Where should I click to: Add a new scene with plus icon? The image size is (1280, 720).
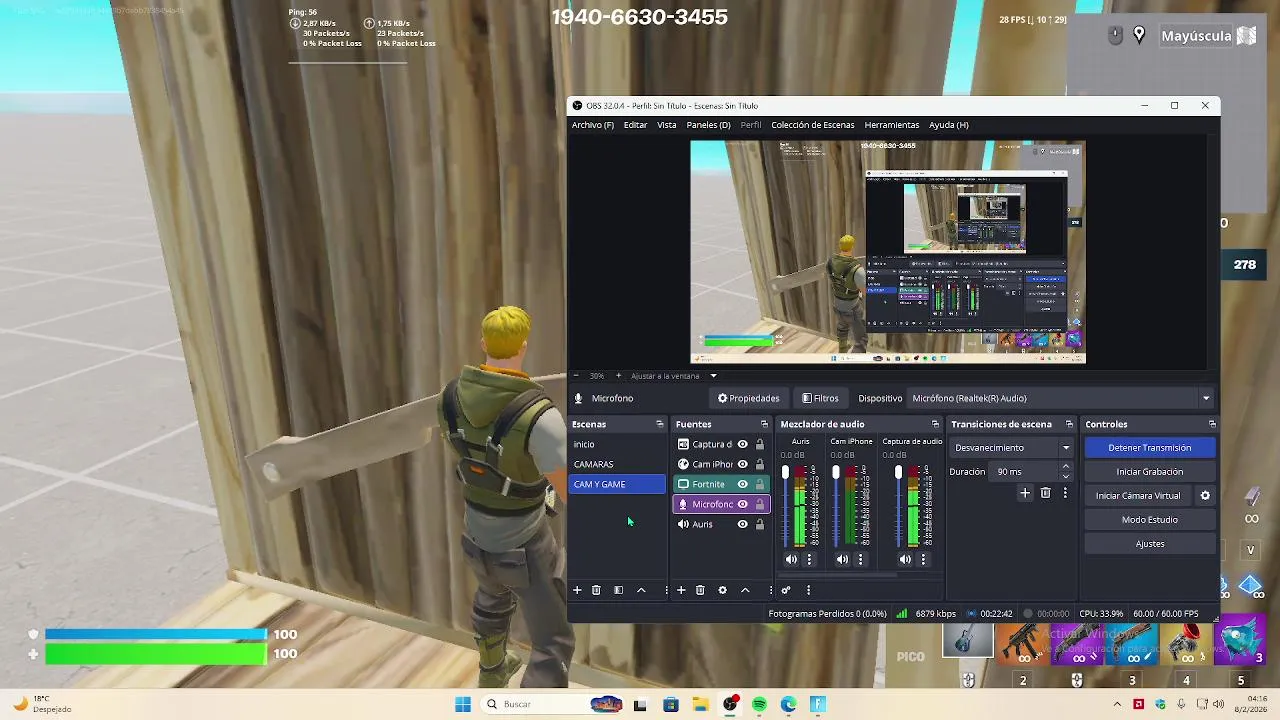pyautogui.click(x=577, y=590)
